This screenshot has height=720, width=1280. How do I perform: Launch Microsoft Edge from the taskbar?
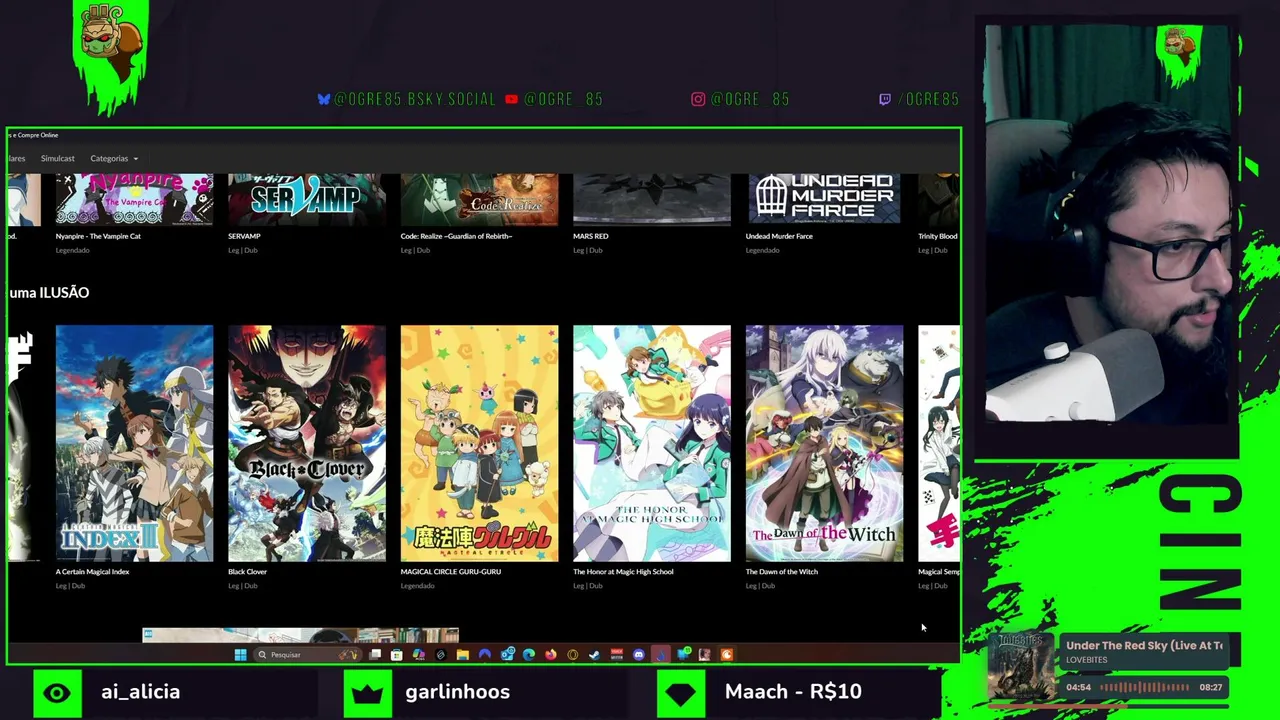click(529, 655)
